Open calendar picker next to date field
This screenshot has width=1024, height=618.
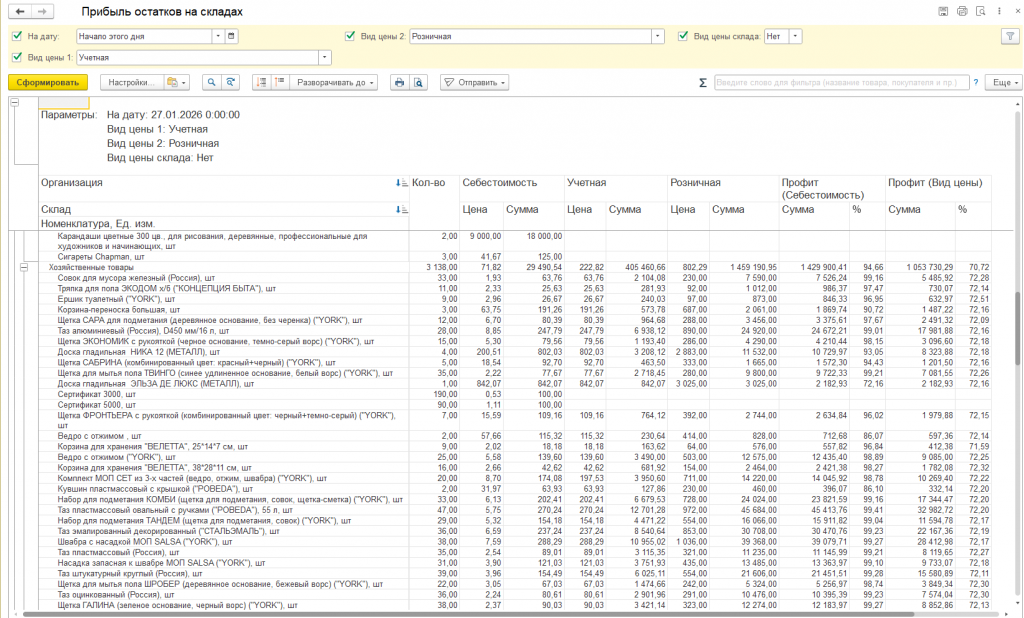pyautogui.click(x=232, y=36)
